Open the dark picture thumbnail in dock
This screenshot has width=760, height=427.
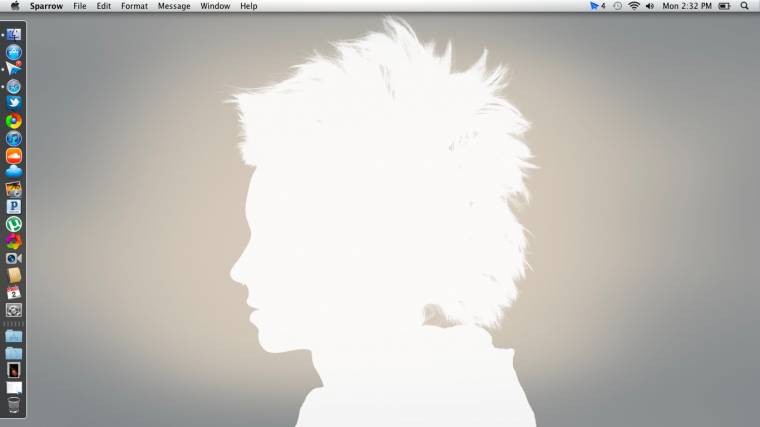tap(14, 370)
